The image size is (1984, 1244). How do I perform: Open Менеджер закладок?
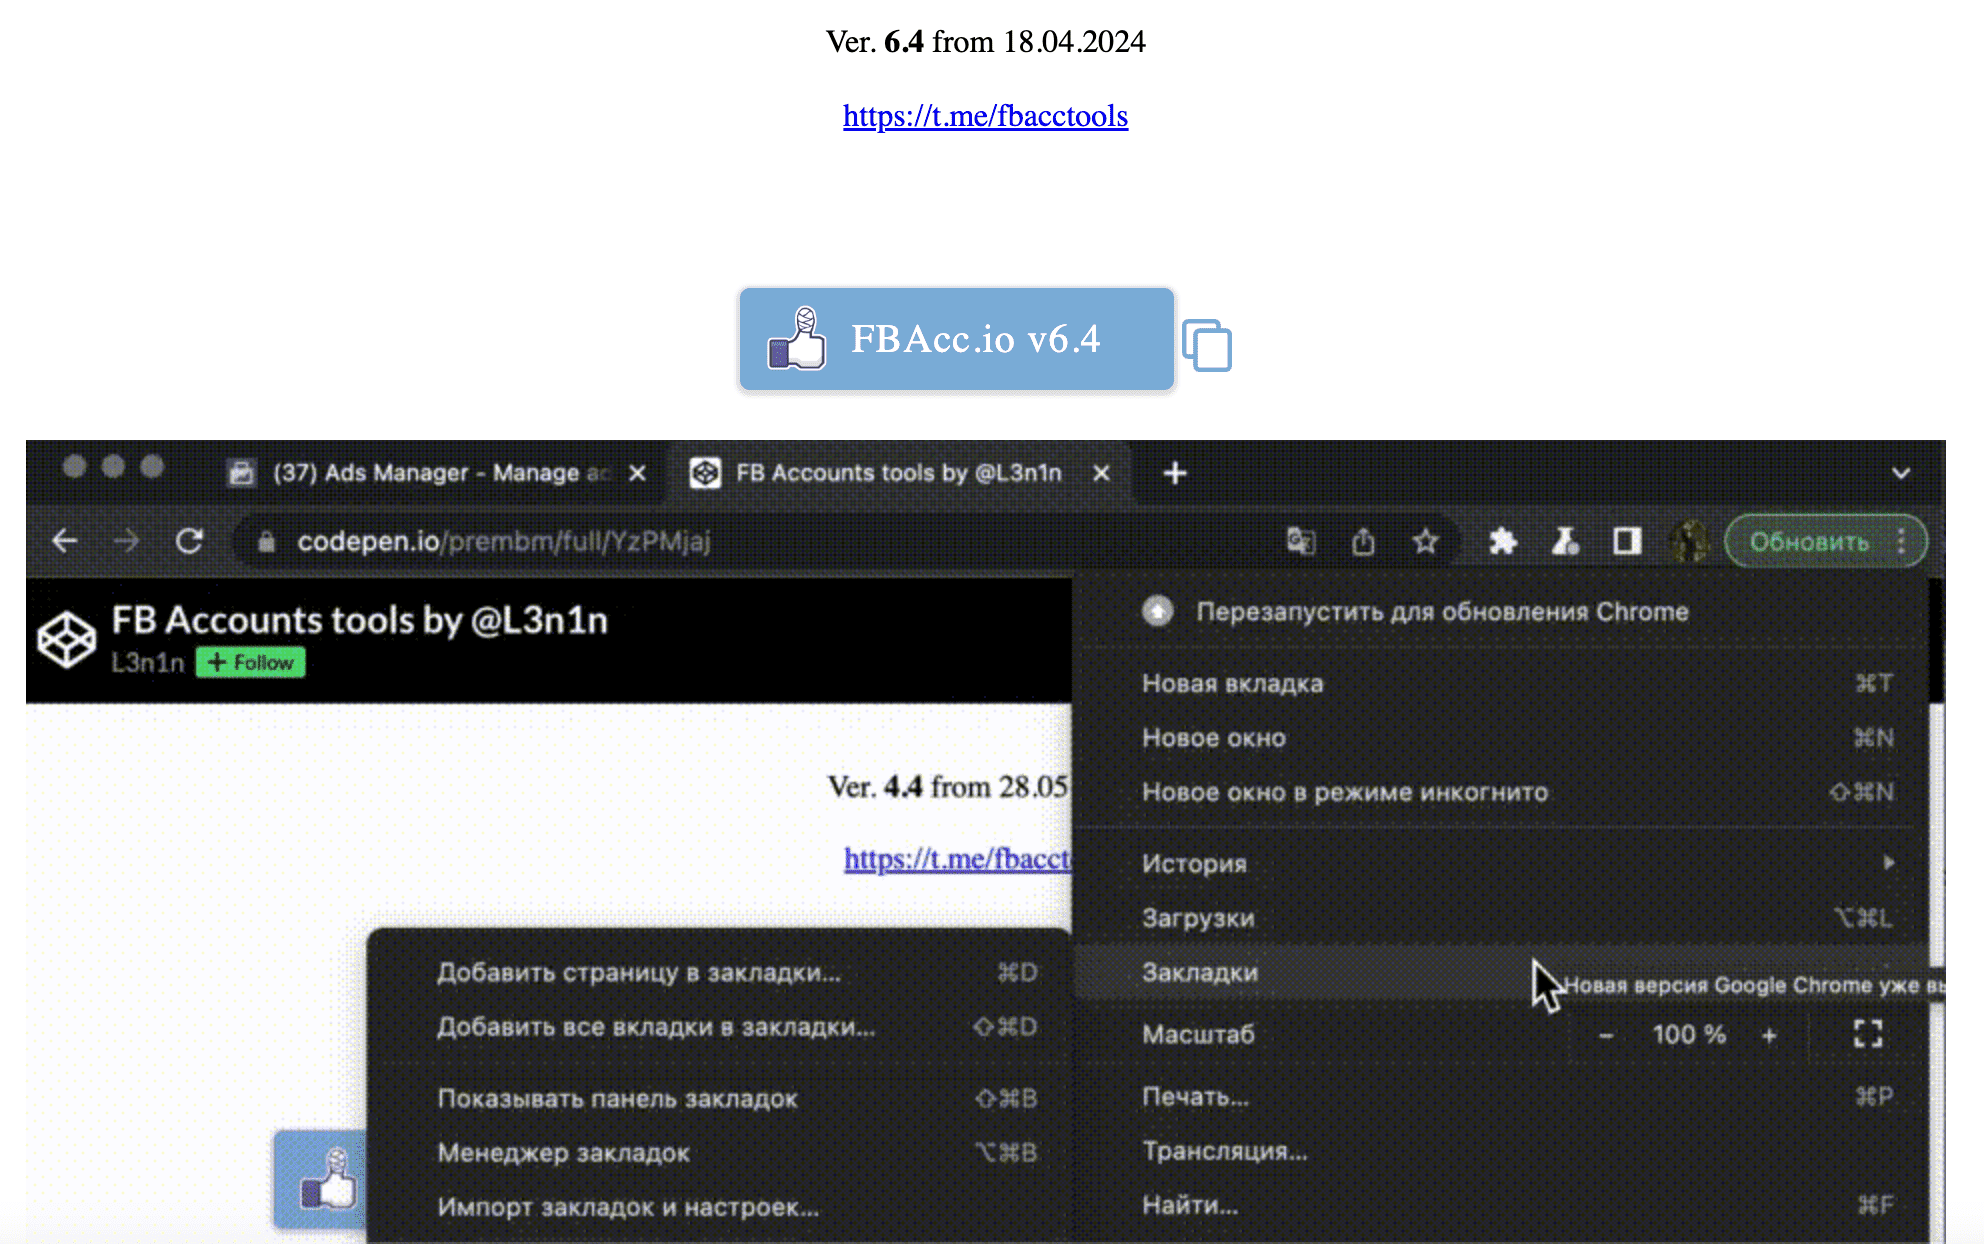pos(720,1152)
